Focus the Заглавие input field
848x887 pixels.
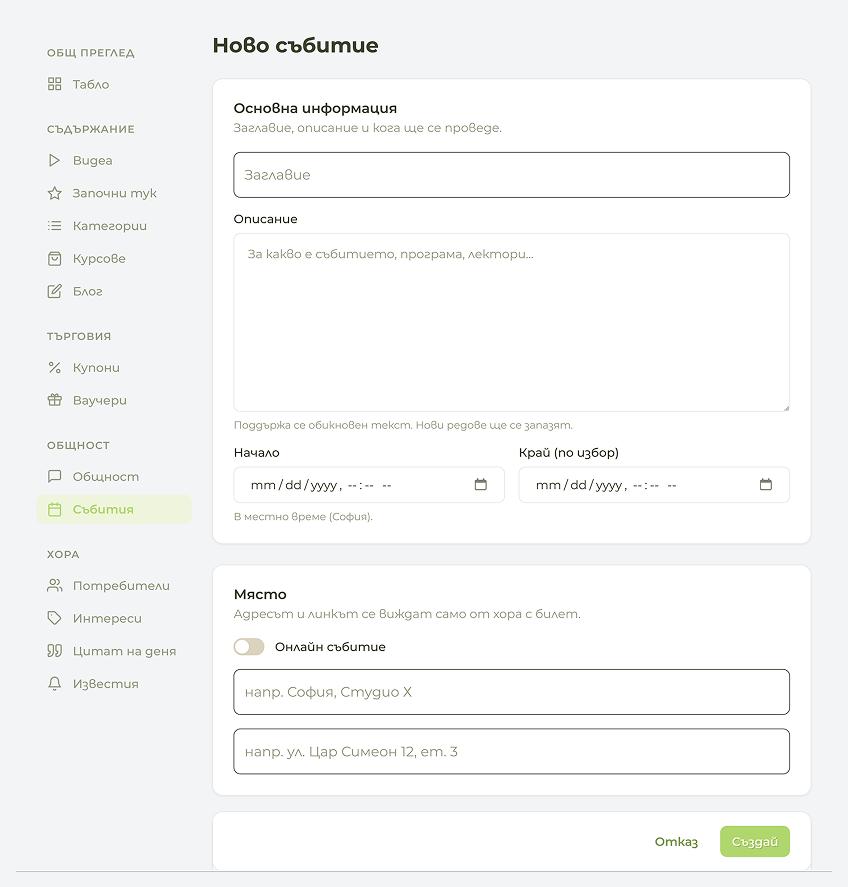pyautogui.click(x=511, y=175)
